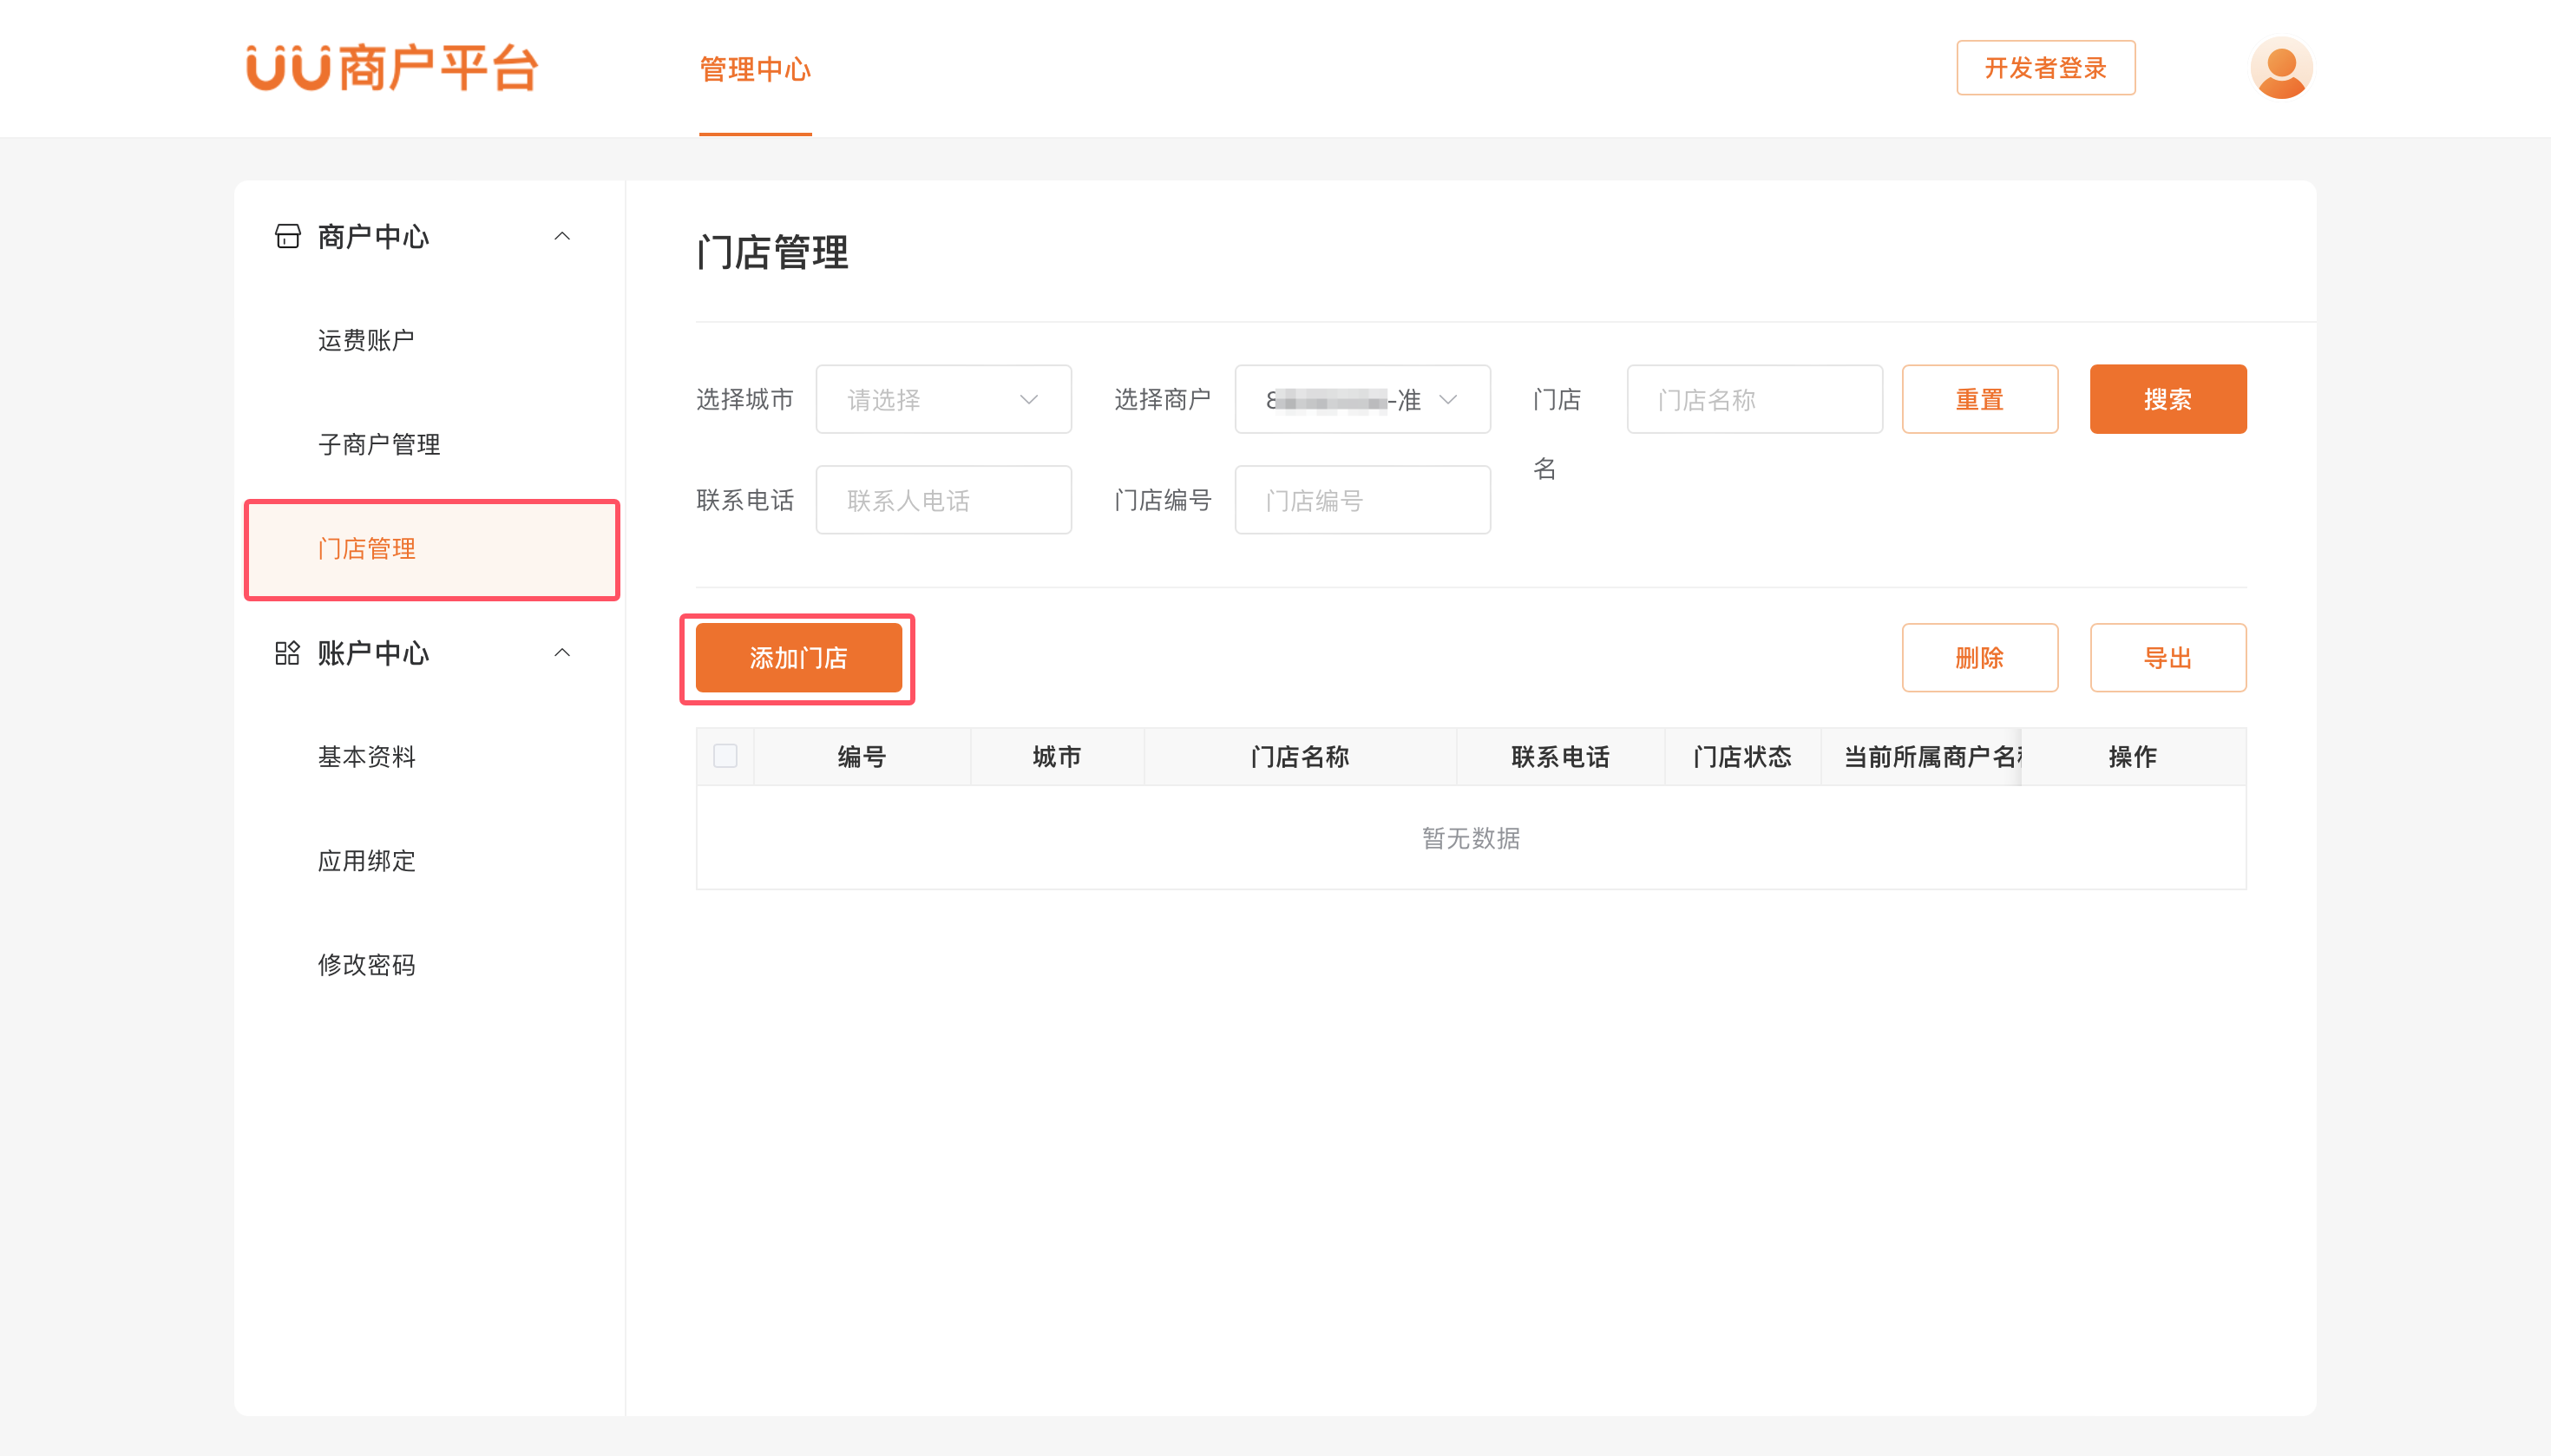Click the UU商户平台 logo

(x=392, y=68)
